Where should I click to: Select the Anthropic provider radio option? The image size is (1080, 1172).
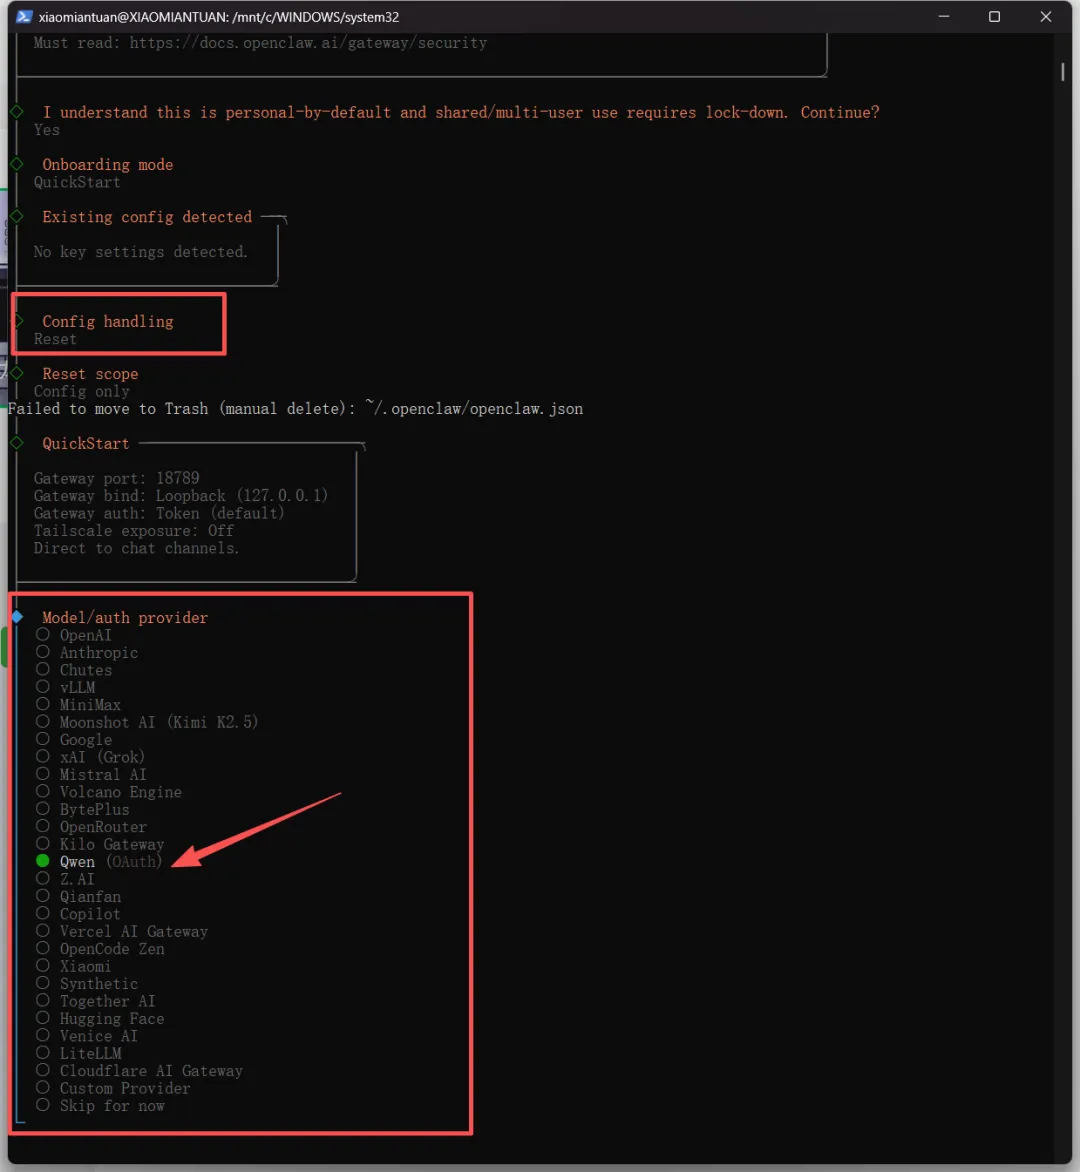click(x=87, y=653)
